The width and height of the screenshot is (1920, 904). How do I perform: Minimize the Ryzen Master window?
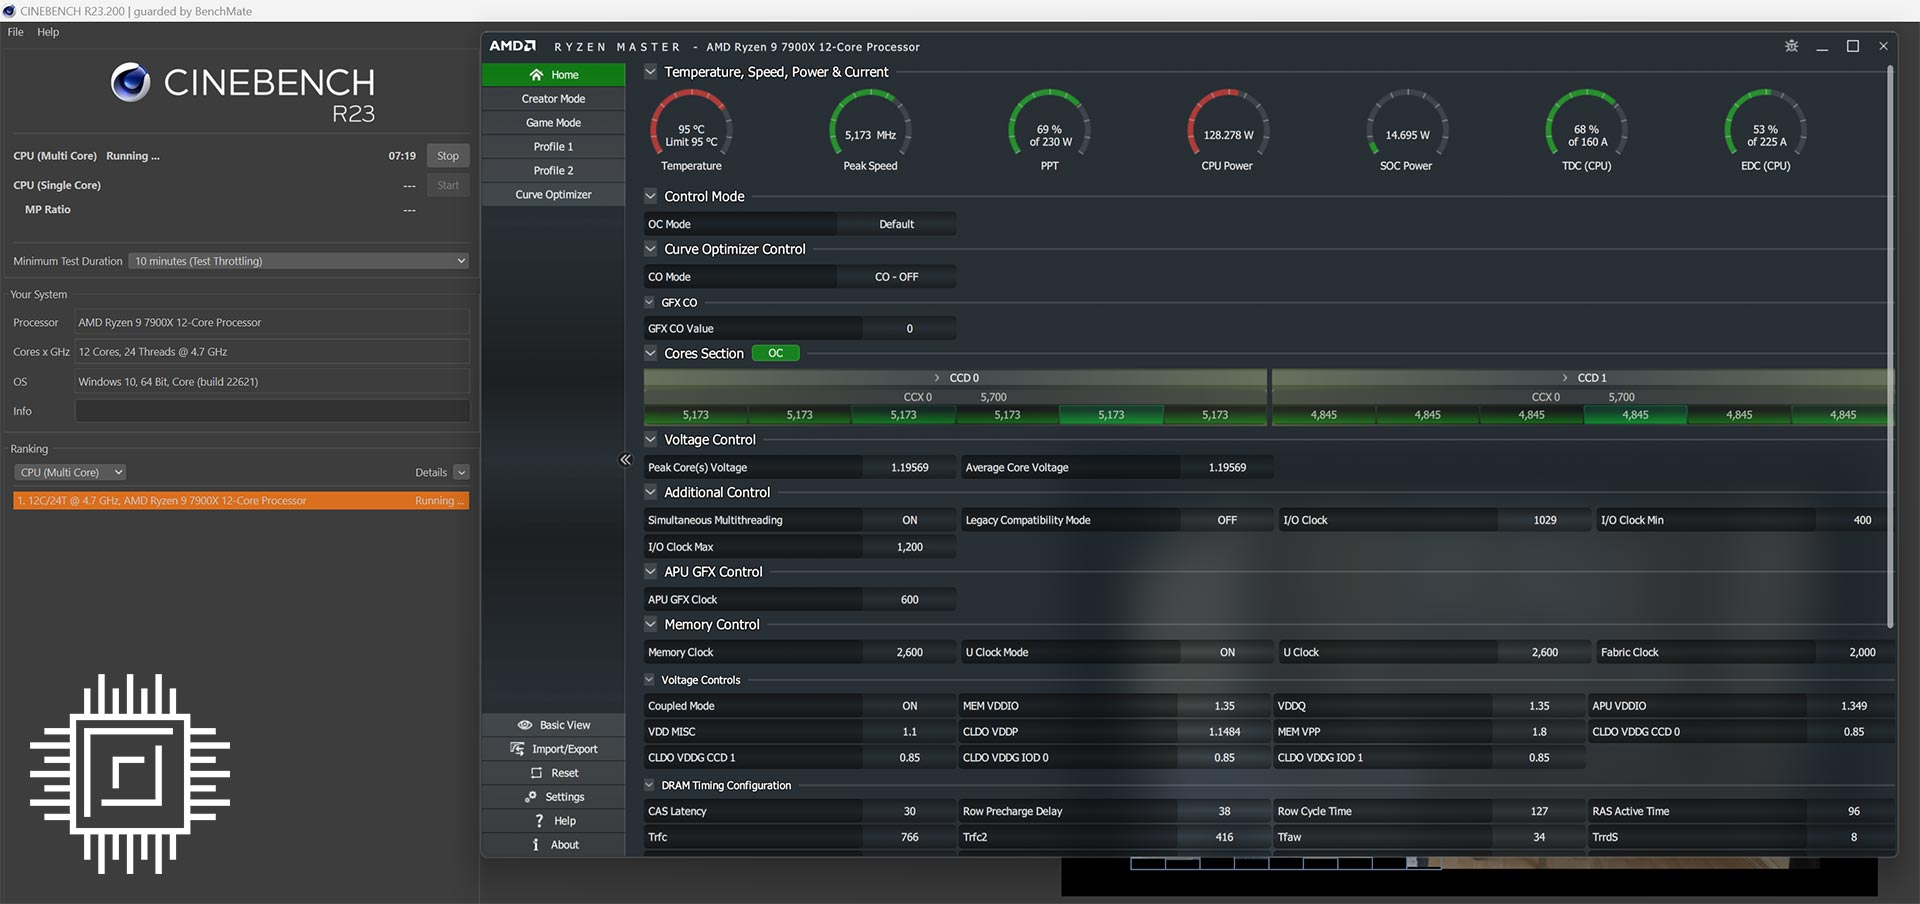click(1822, 47)
